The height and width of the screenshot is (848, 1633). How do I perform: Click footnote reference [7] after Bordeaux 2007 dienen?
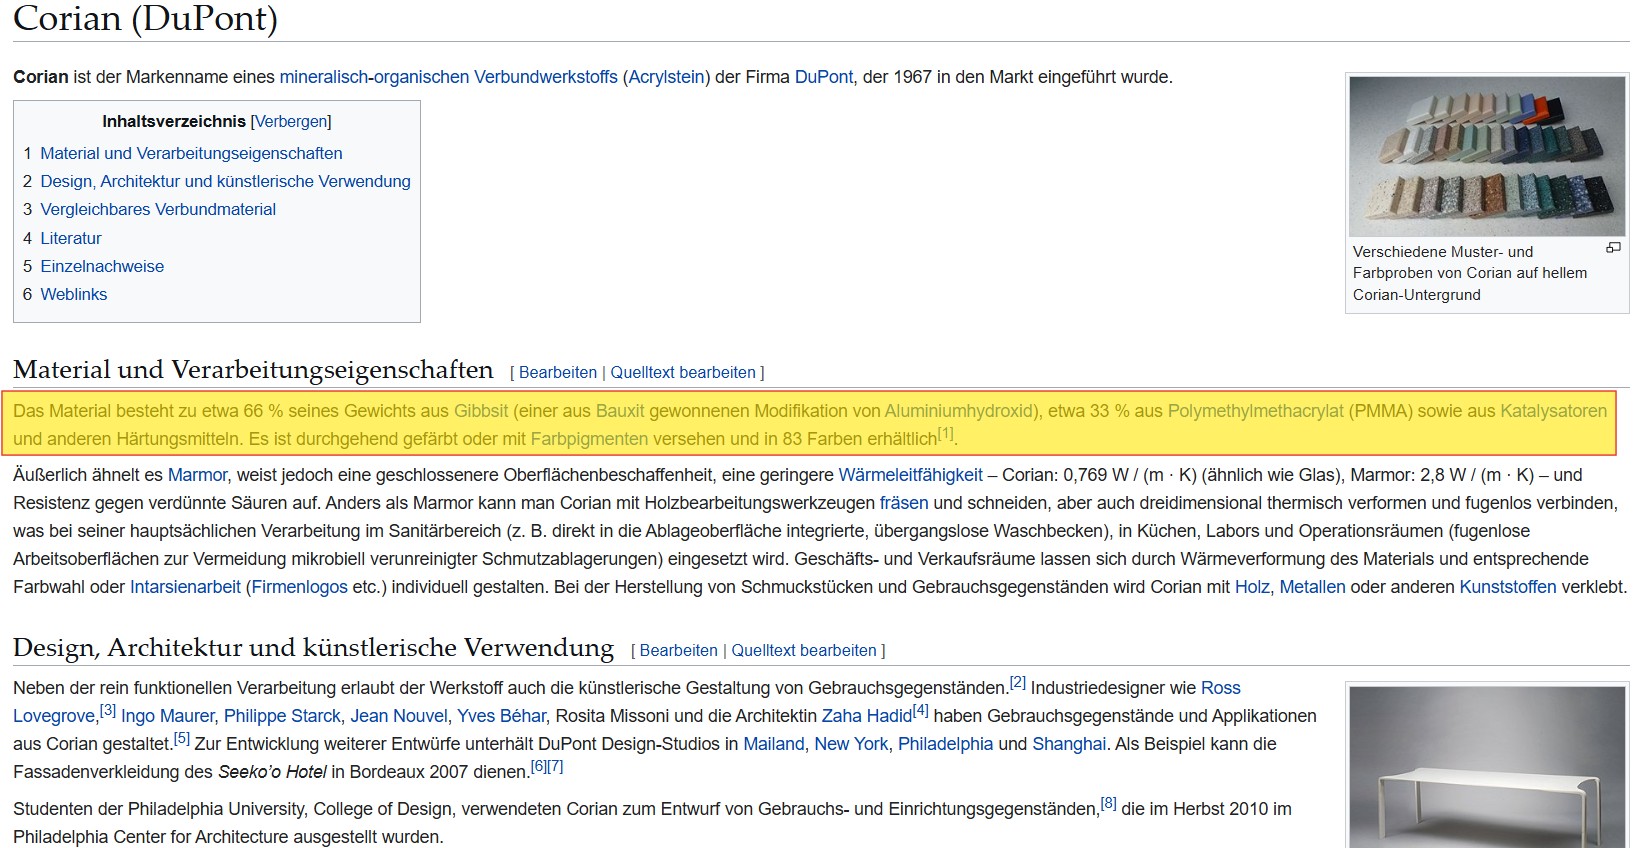(555, 767)
